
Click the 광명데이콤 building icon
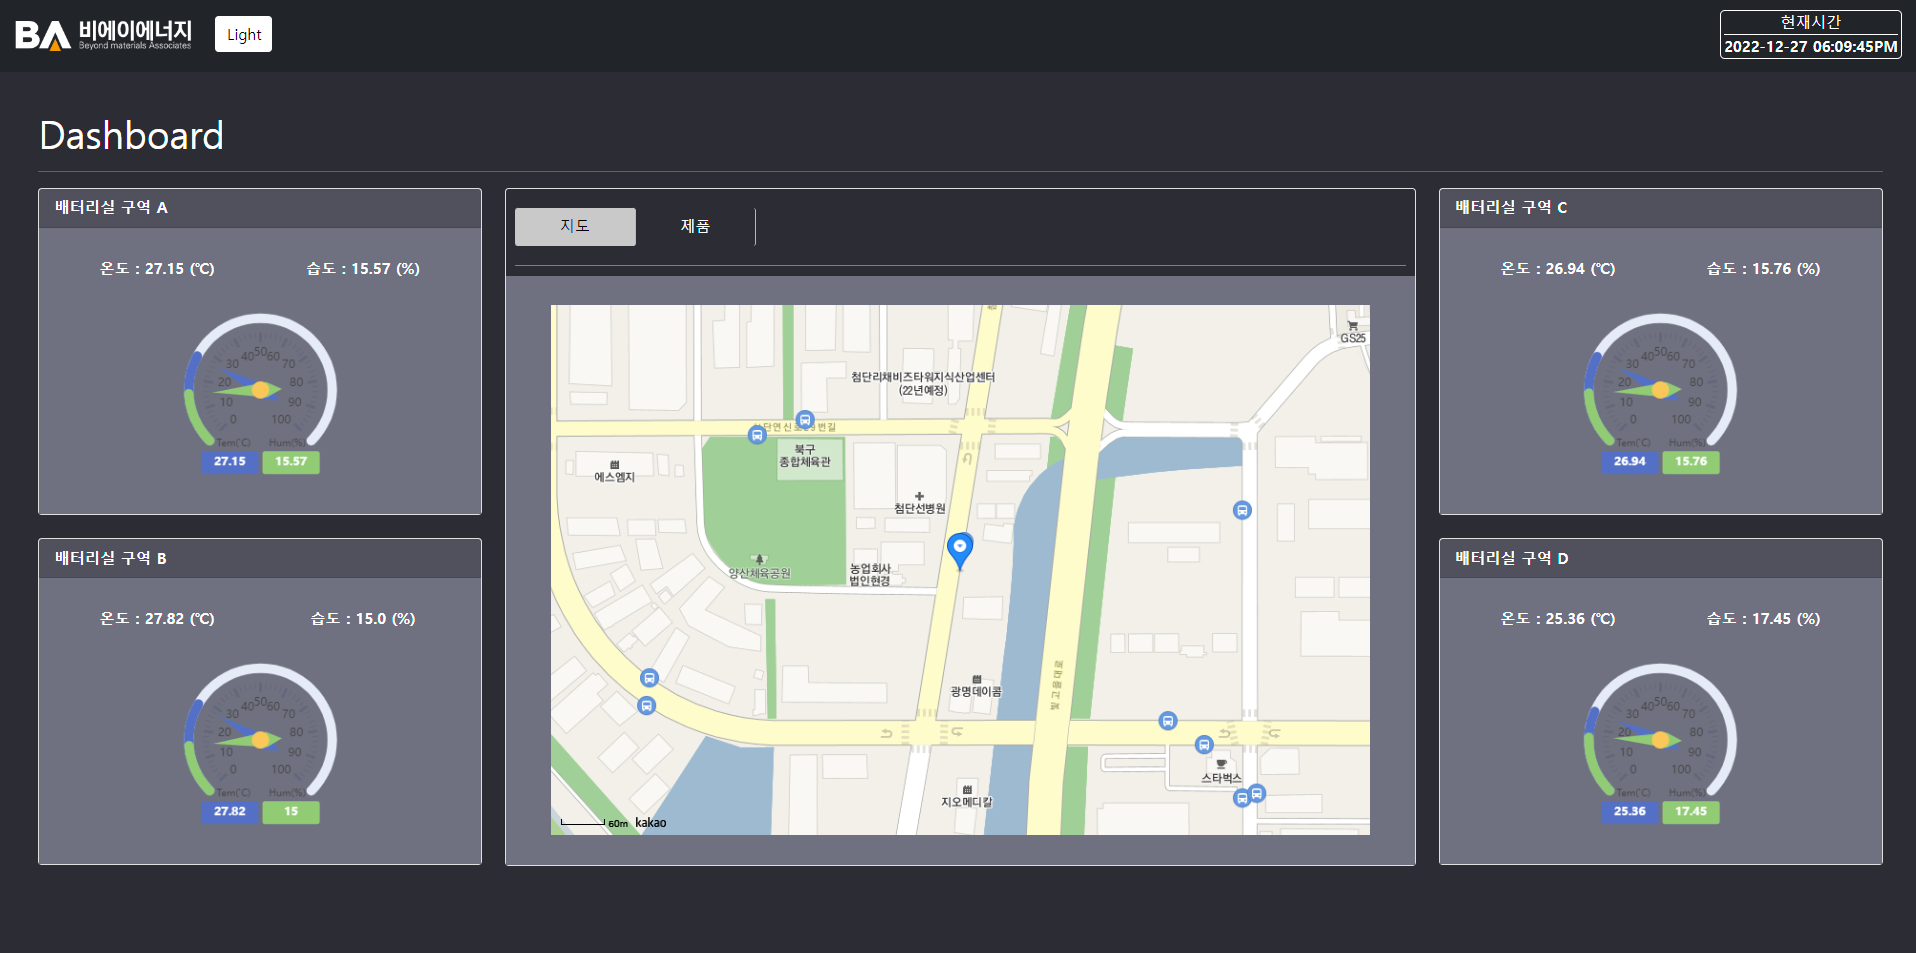click(x=976, y=679)
